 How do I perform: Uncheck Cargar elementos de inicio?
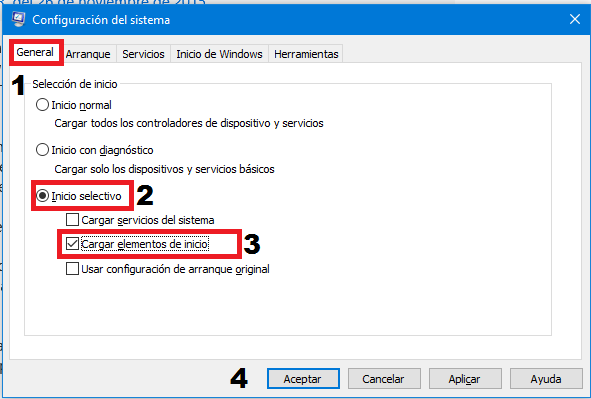[72, 244]
